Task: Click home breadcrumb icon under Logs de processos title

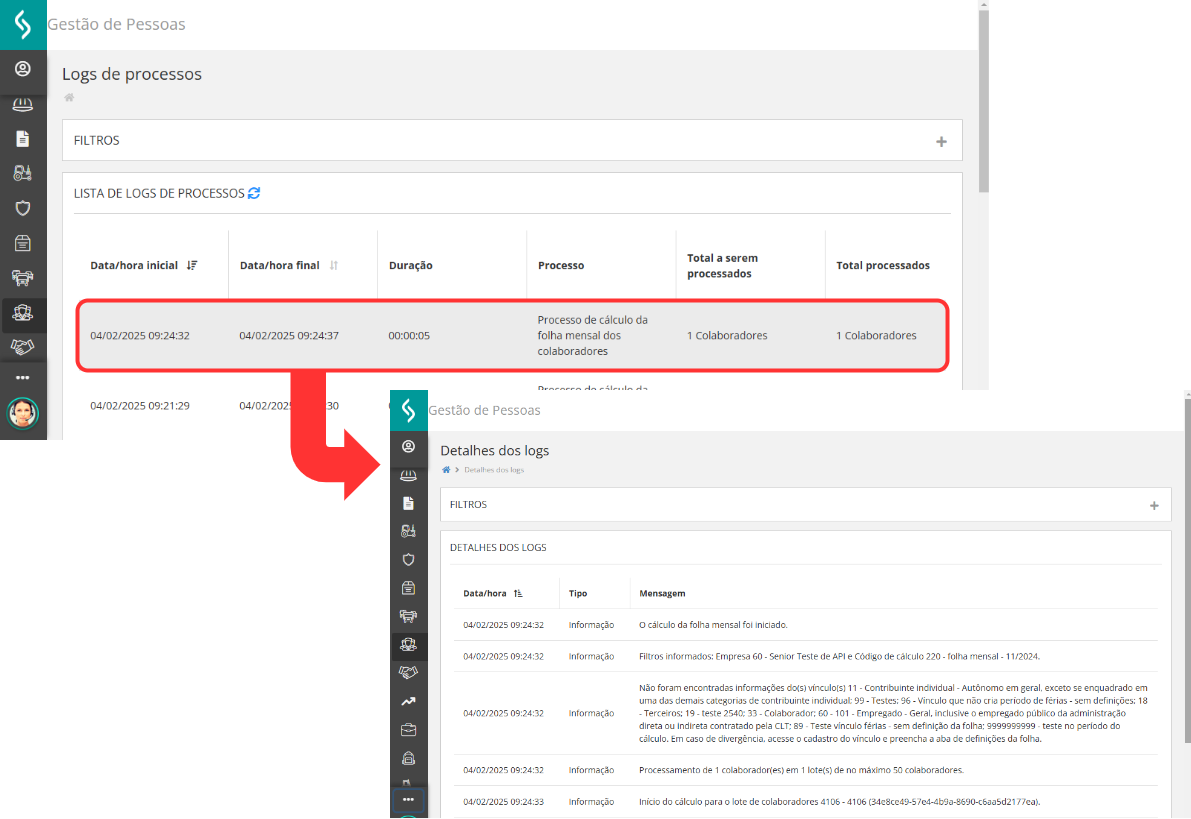Action: (x=69, y=97)
